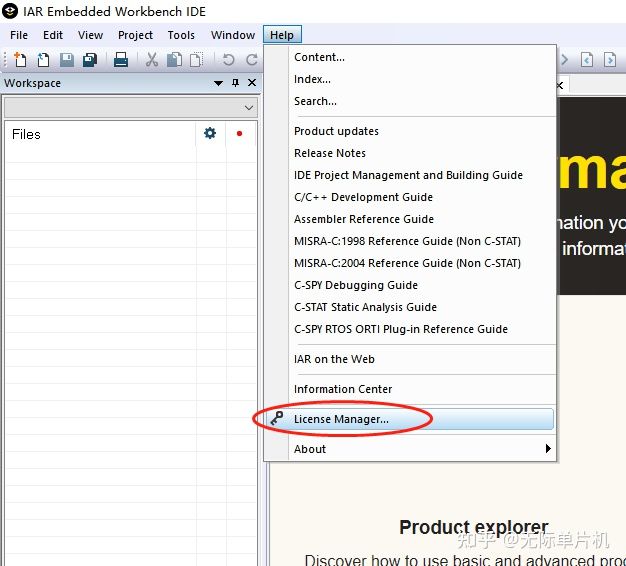626x566 pixels.
Task: Pin the Workspace panel
Action: 236,83
